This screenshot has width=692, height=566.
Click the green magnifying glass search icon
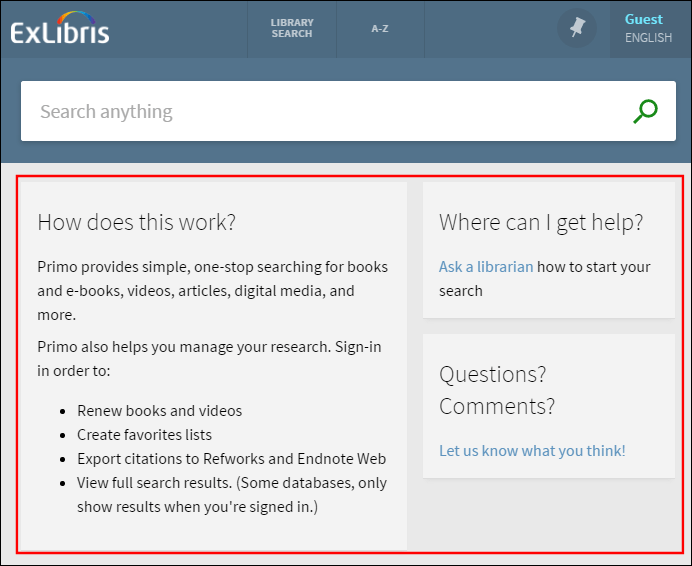pos(645,111)
